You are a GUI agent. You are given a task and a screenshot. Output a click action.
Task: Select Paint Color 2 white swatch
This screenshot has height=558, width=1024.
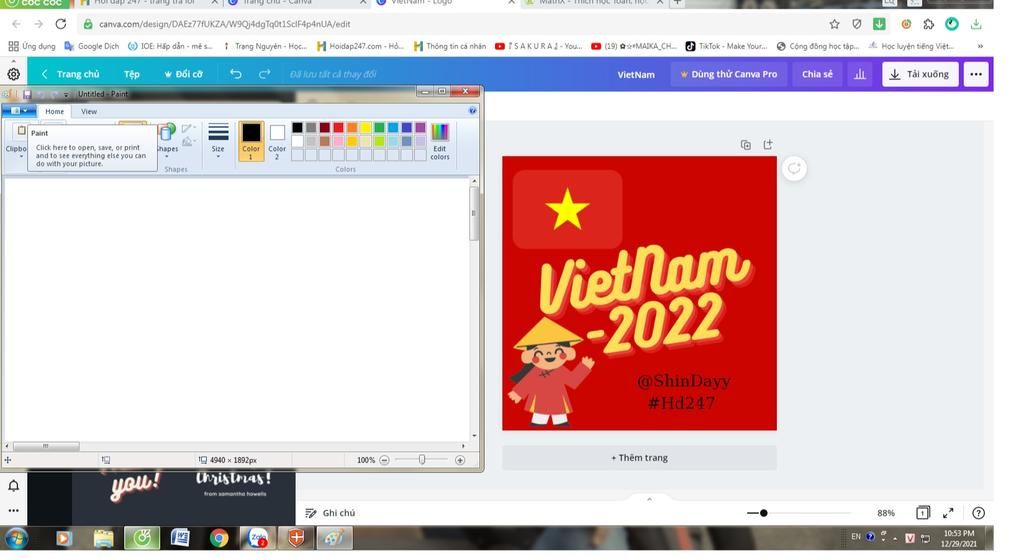(277, 140)
